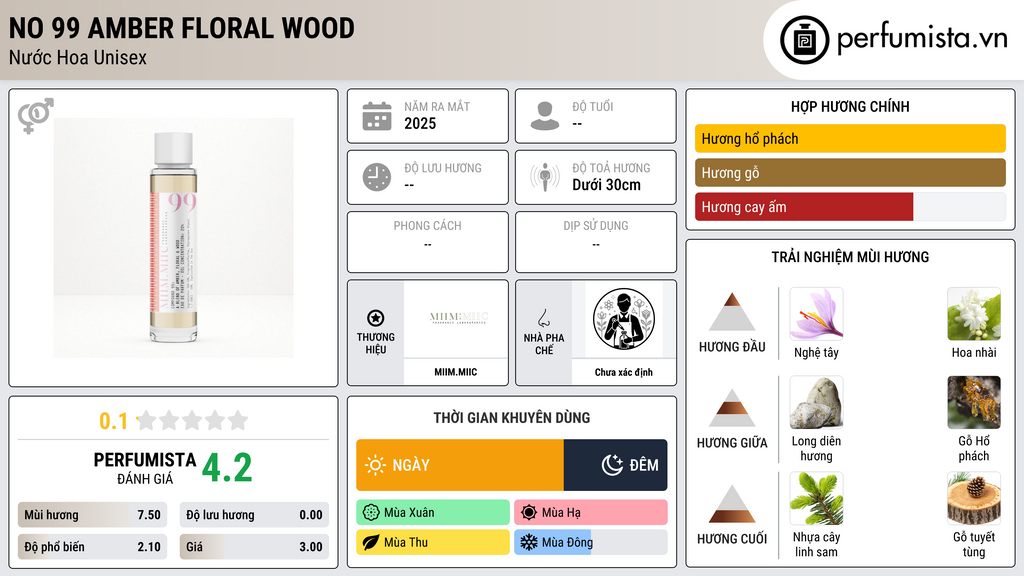1024x576 pixels.
Task: Click the NO 99 AMBER FLORAL WOOD title
Action: [x=182, y=28]
